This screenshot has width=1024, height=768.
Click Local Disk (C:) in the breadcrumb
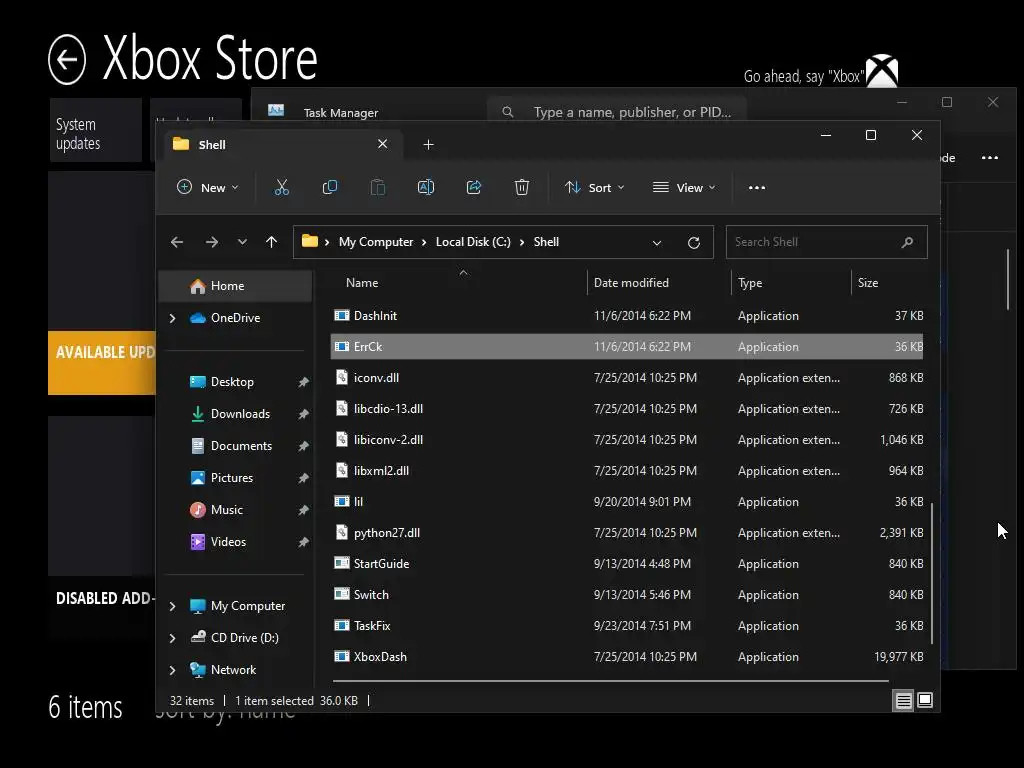tap(473, 242)
